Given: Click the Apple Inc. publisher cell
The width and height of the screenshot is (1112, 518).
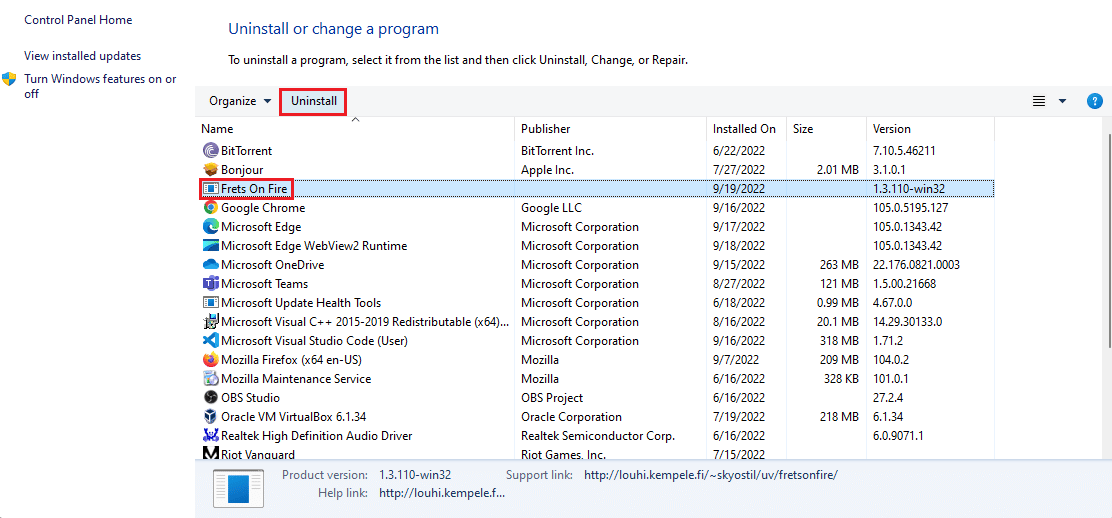Looking at the screenshot, I should tap(547, 170).
